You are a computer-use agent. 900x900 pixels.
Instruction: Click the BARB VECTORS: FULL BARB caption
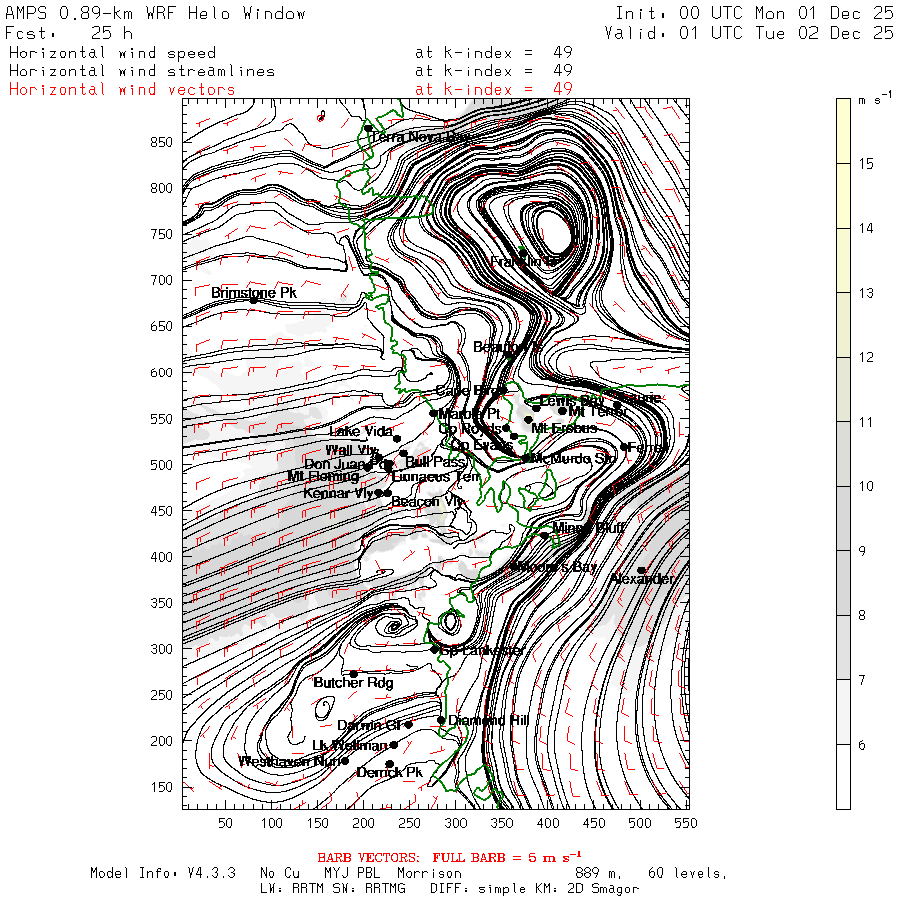click(449, 858)
